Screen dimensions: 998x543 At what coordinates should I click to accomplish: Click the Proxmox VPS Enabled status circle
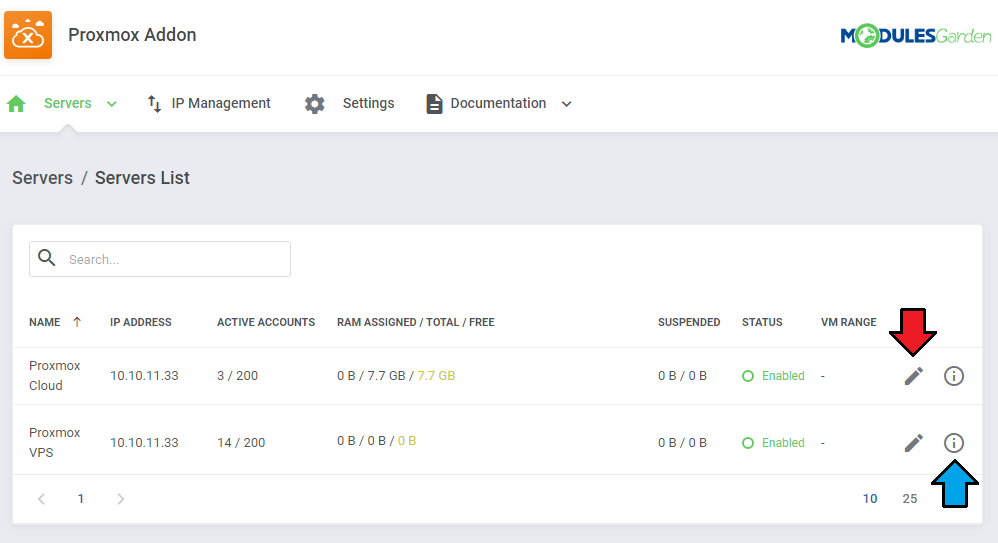point(748,443)
